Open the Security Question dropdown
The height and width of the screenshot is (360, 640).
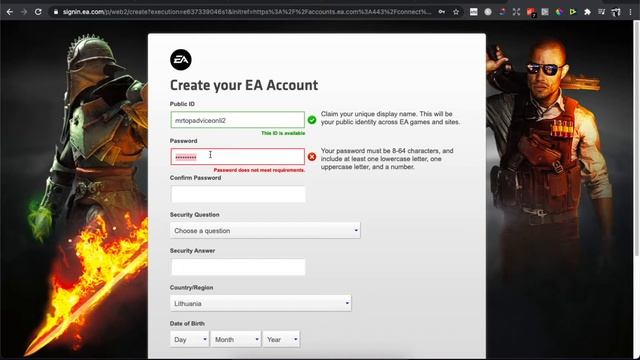tap(265, 231)
